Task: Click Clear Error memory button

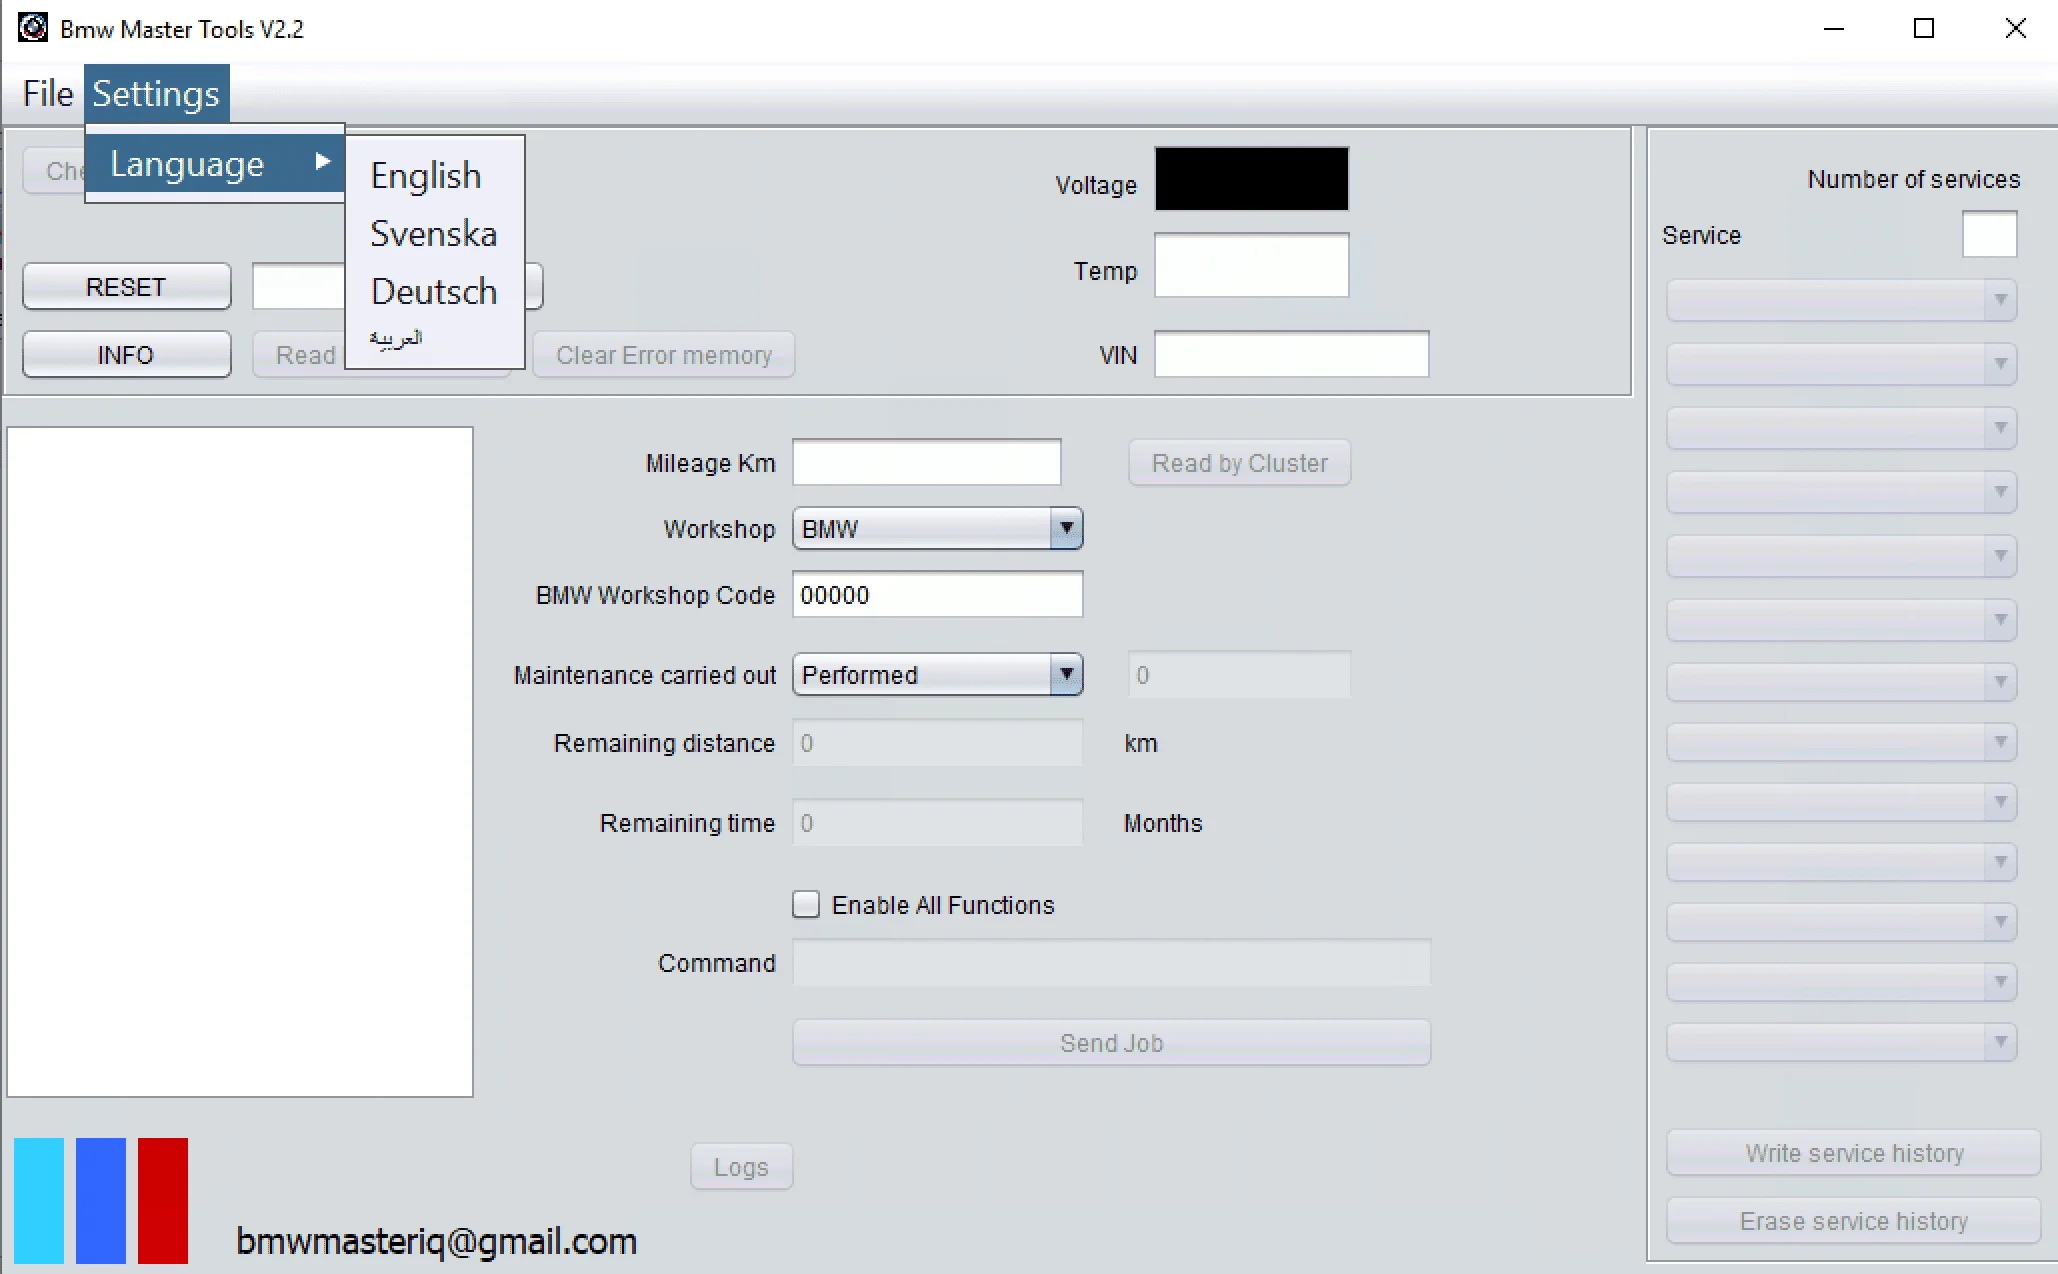Action: coord(664,355)
